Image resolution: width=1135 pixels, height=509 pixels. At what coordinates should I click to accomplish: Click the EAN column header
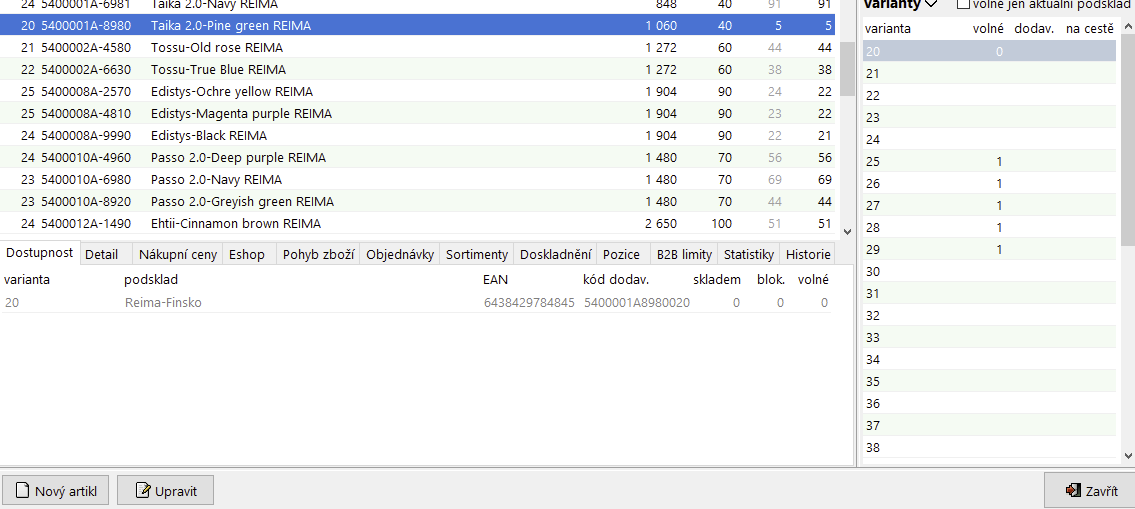pyautogui.click(x=495, y=279)
